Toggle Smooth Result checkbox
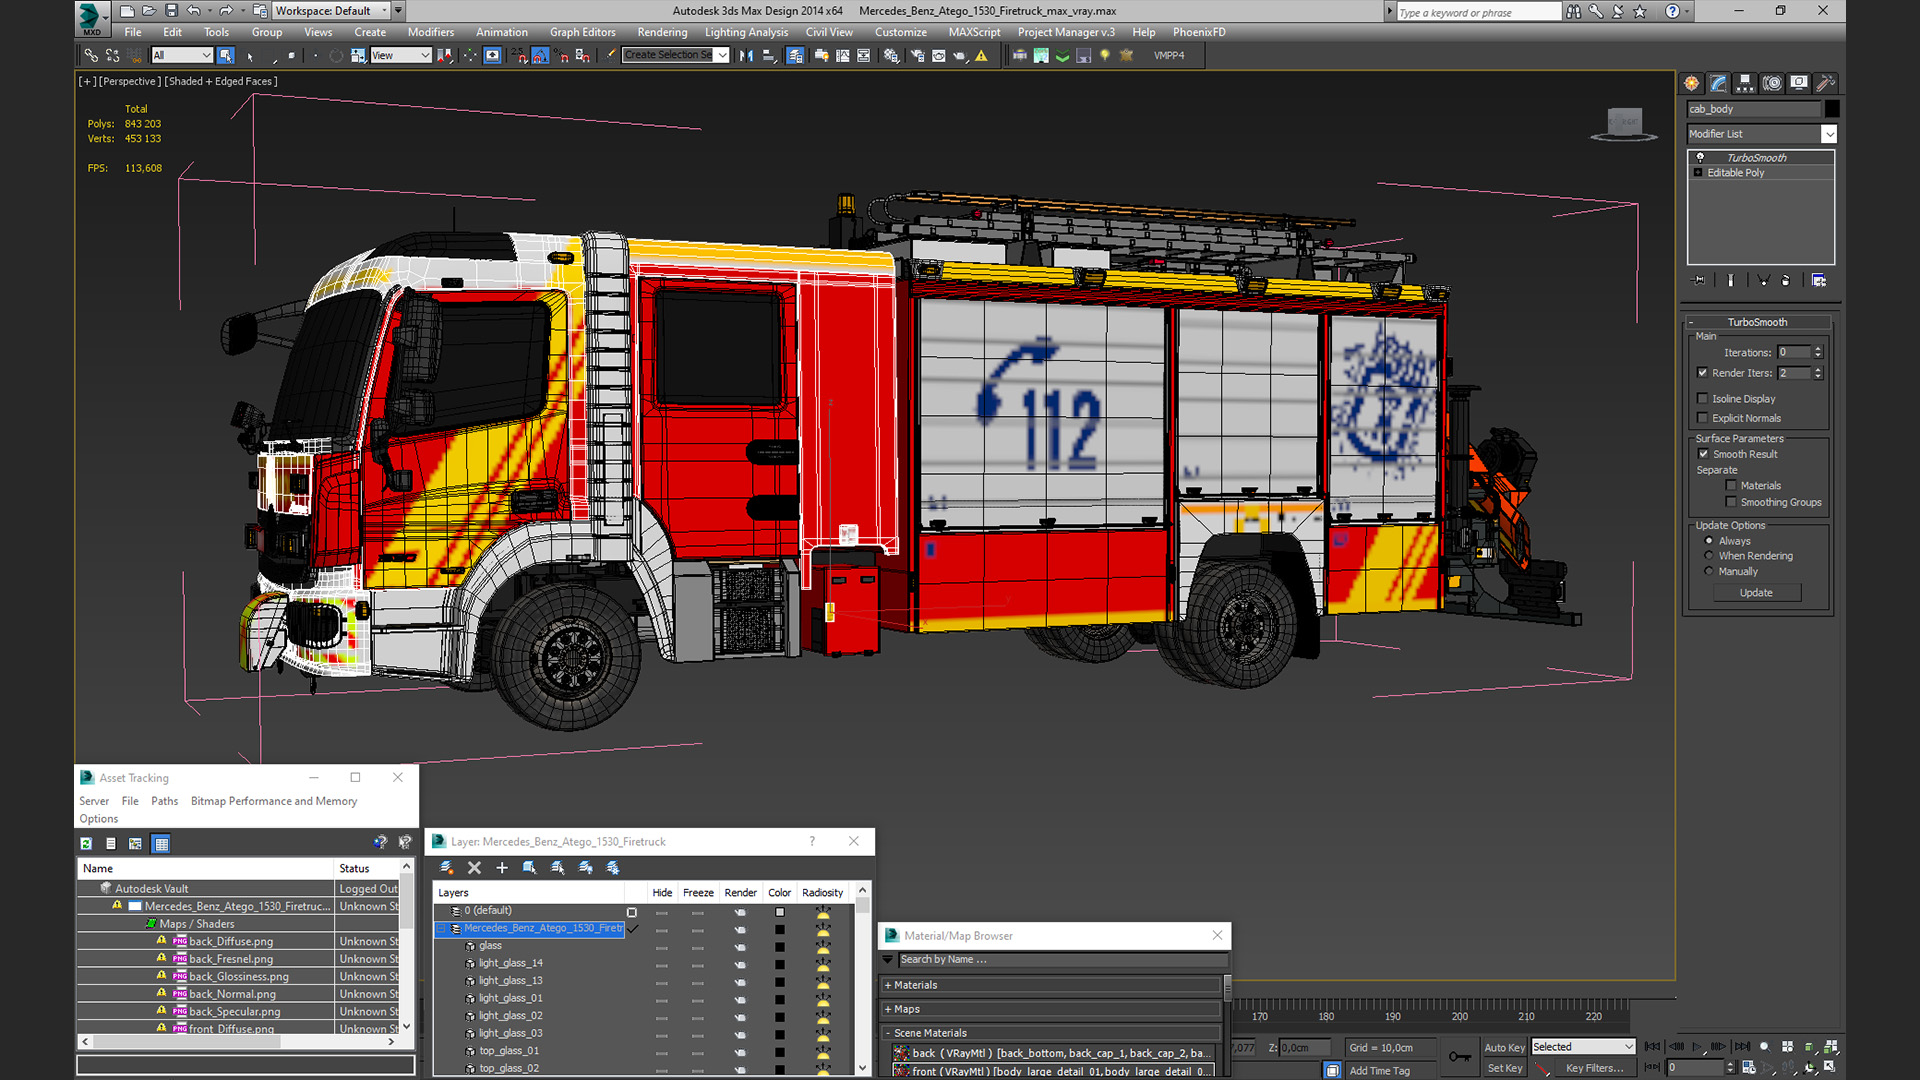Viewport: 1920px width, 1080px height. point(1704,454)
